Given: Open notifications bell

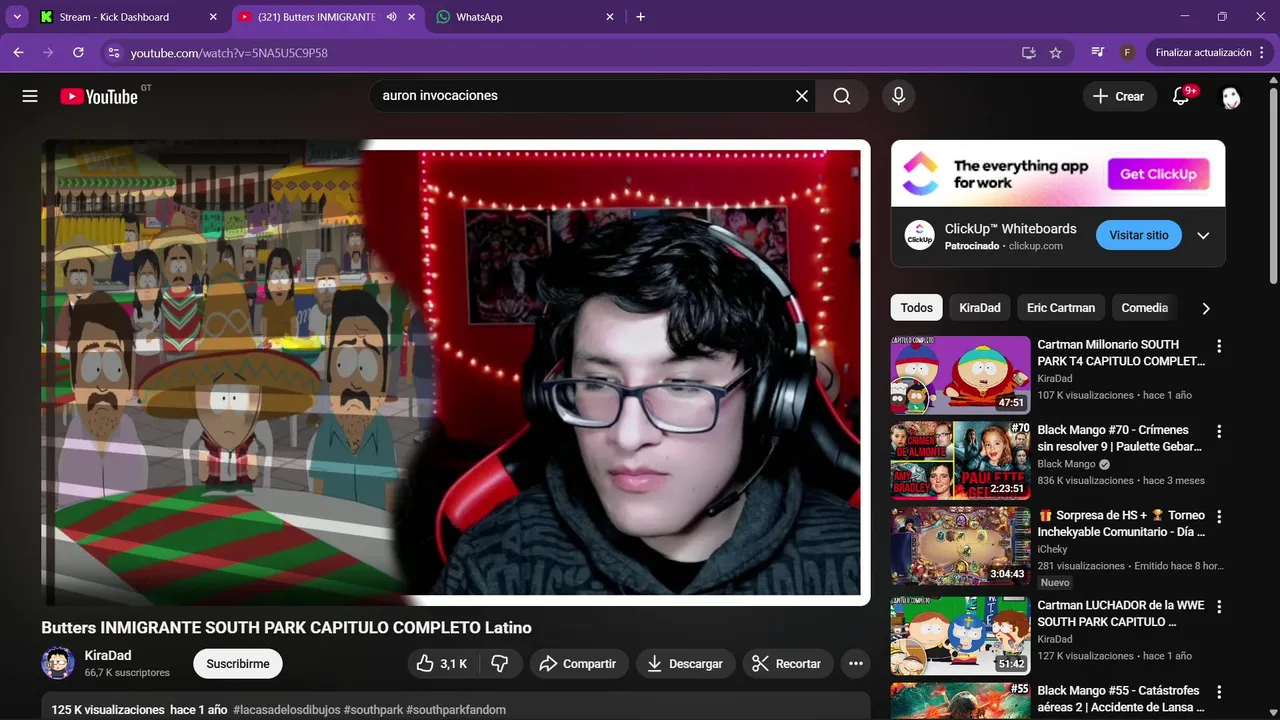Looking at the screenshot, I should click(1181, 96).
